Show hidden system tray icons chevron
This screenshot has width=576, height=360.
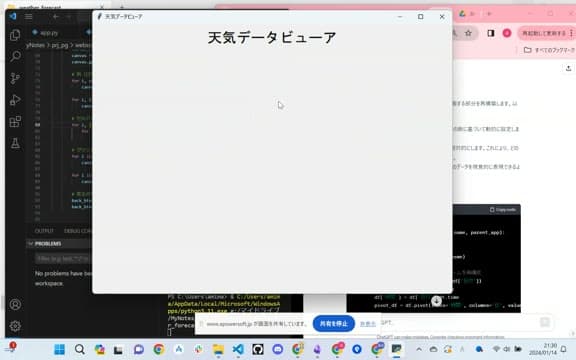click(419, 349)
